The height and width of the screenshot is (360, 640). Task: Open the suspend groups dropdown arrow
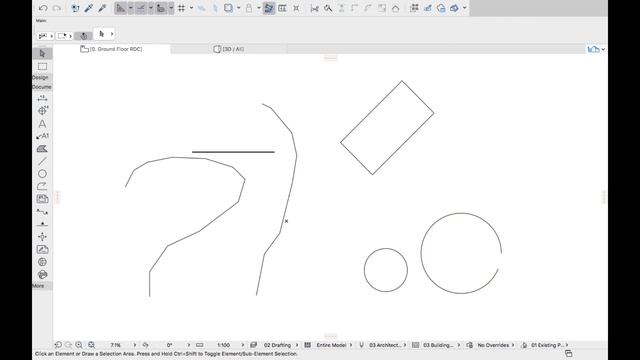(x=238, y=8)
